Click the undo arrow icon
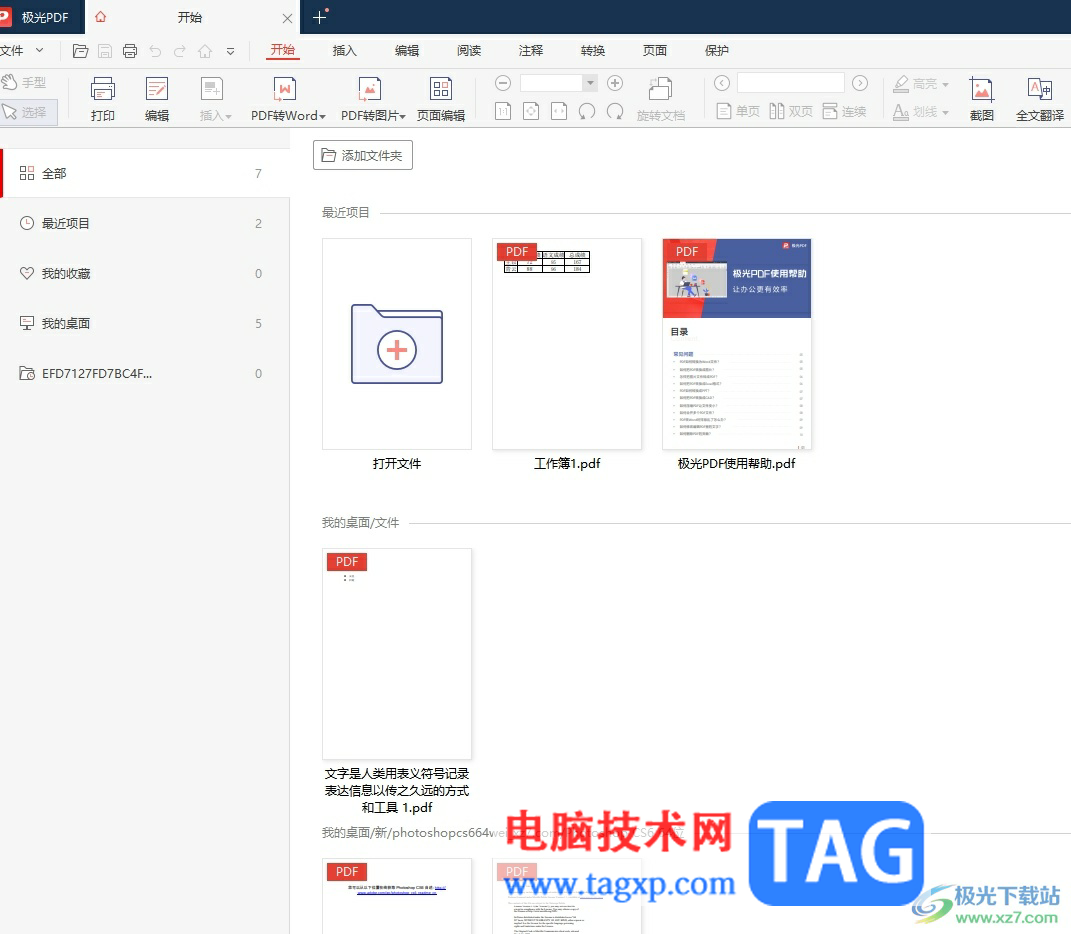 click(155, 51)
